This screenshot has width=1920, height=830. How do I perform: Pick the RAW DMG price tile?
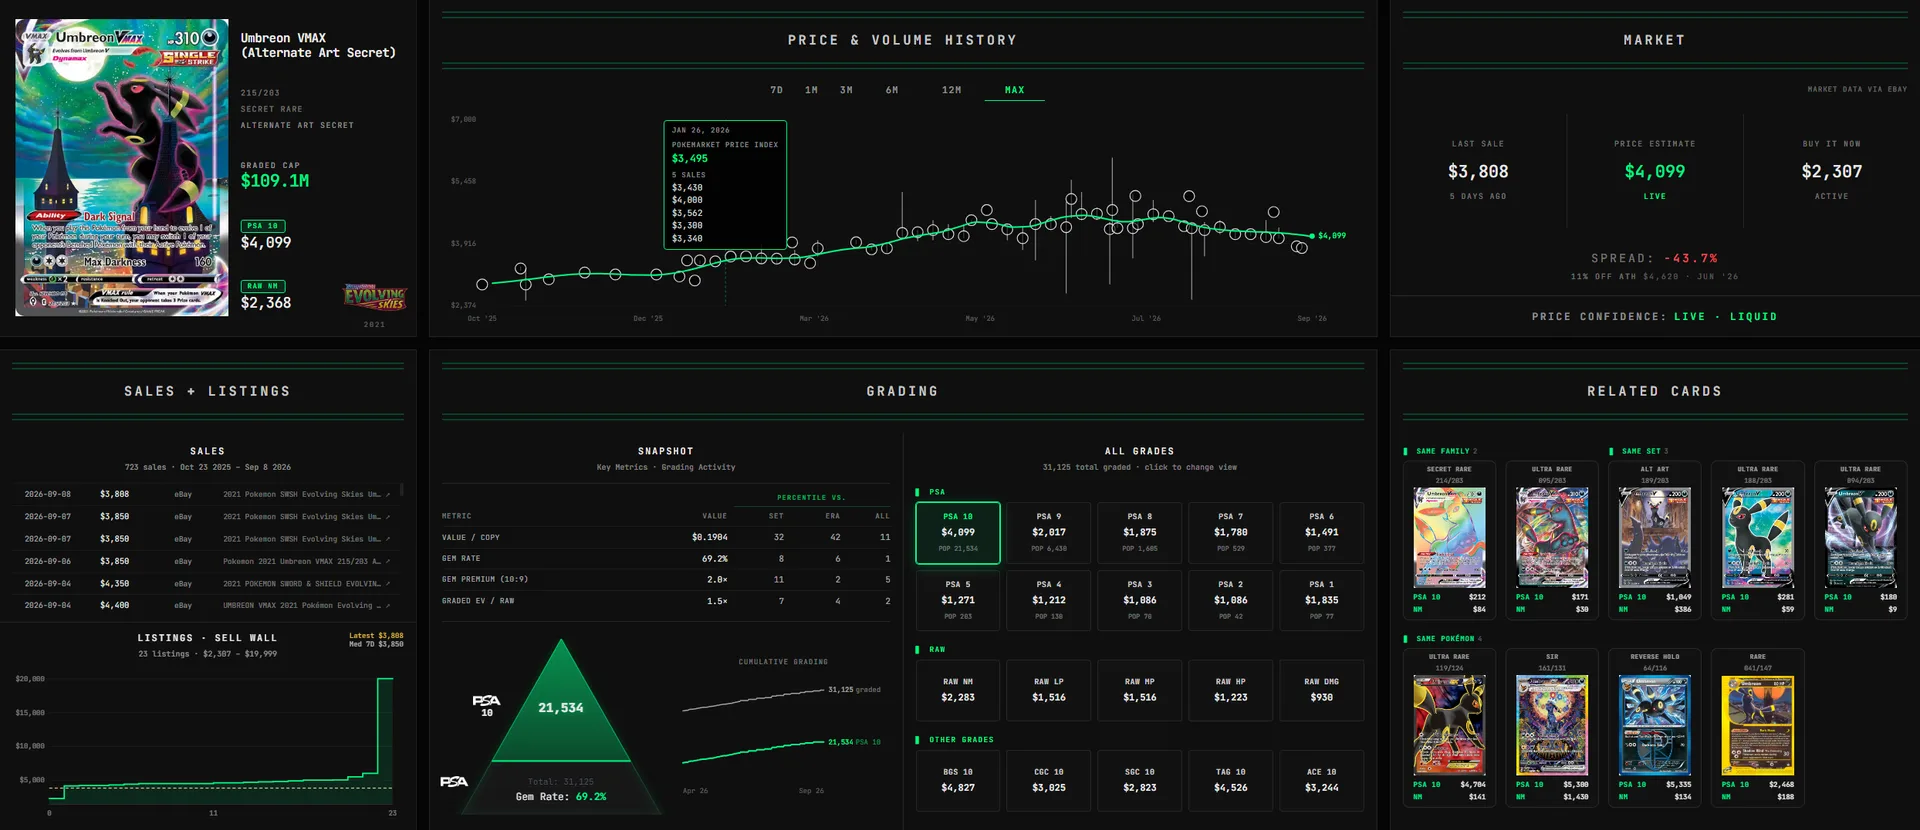point(1322,690)
